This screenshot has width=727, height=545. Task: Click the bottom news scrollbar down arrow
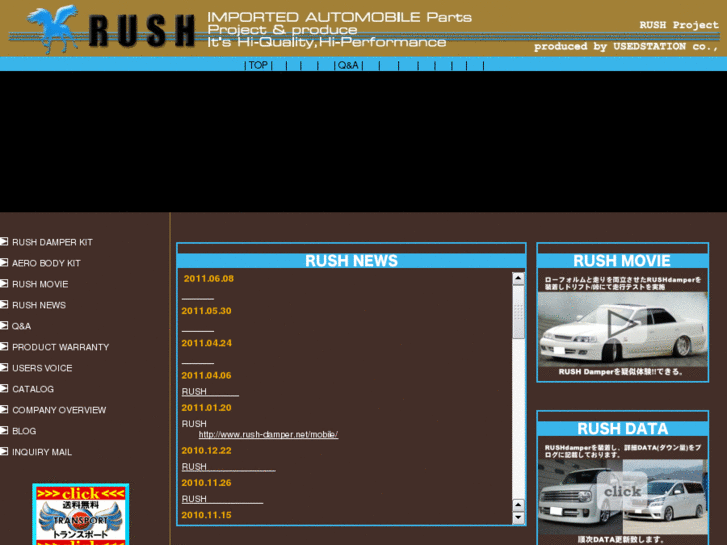[518, 518]
